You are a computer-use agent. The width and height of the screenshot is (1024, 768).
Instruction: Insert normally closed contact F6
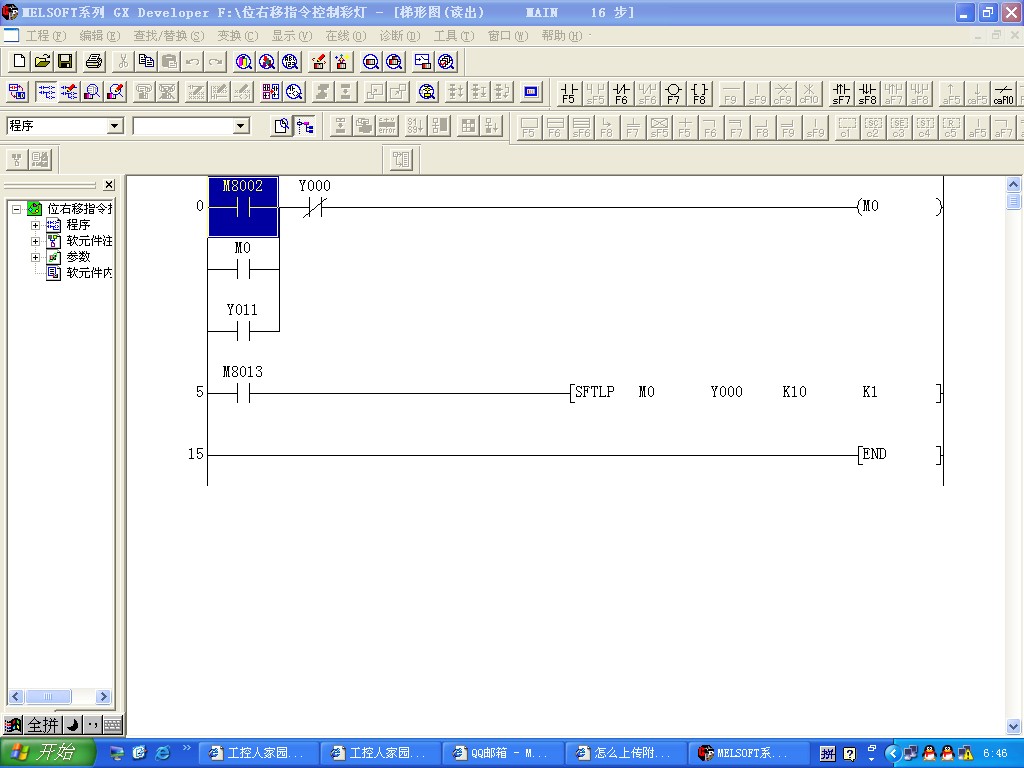(x=621, y=93)
